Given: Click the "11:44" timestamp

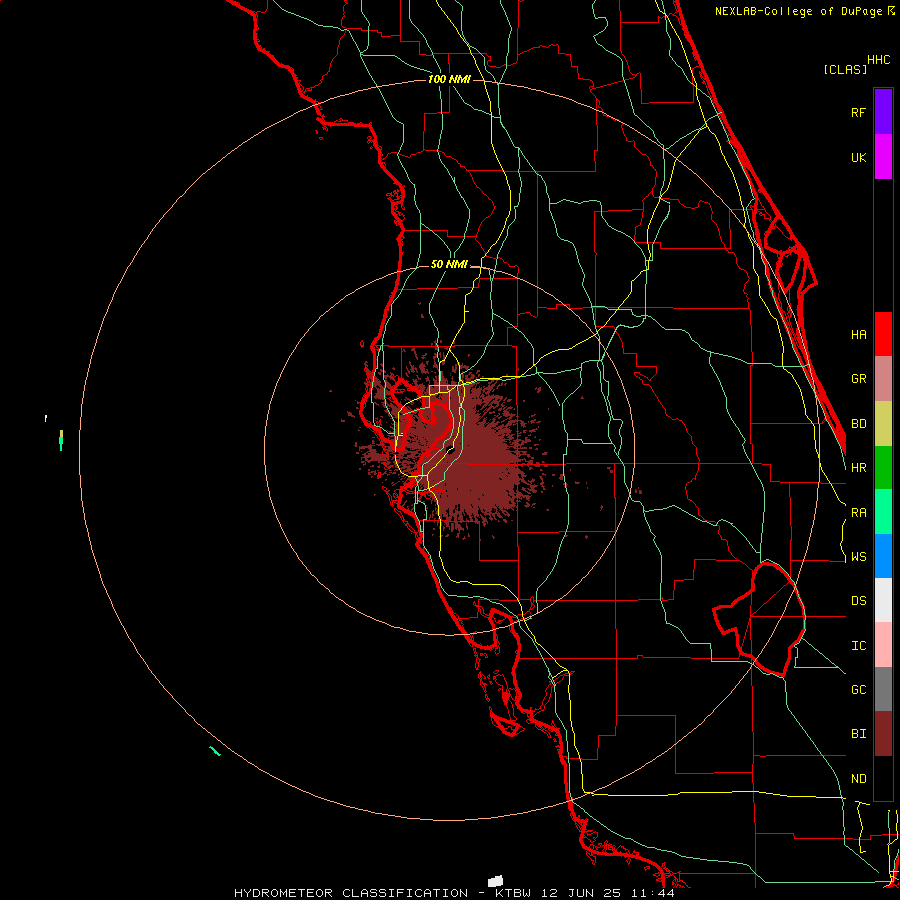Looking at the screenshot, I should click(x=651, y=893).
